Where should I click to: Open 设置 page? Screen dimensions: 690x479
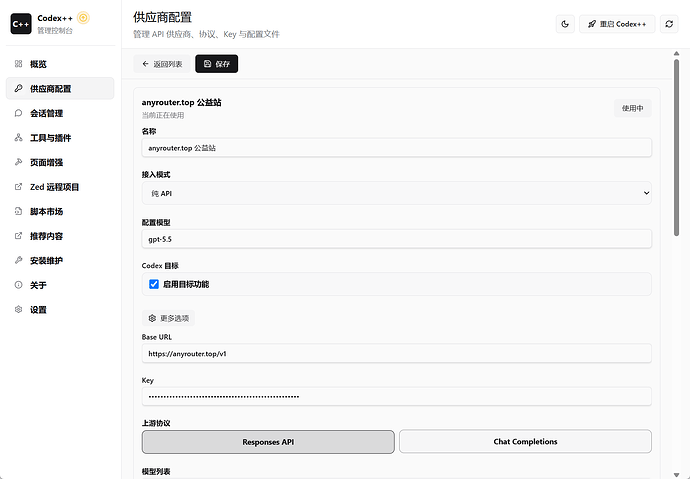[x=60, y=309]
